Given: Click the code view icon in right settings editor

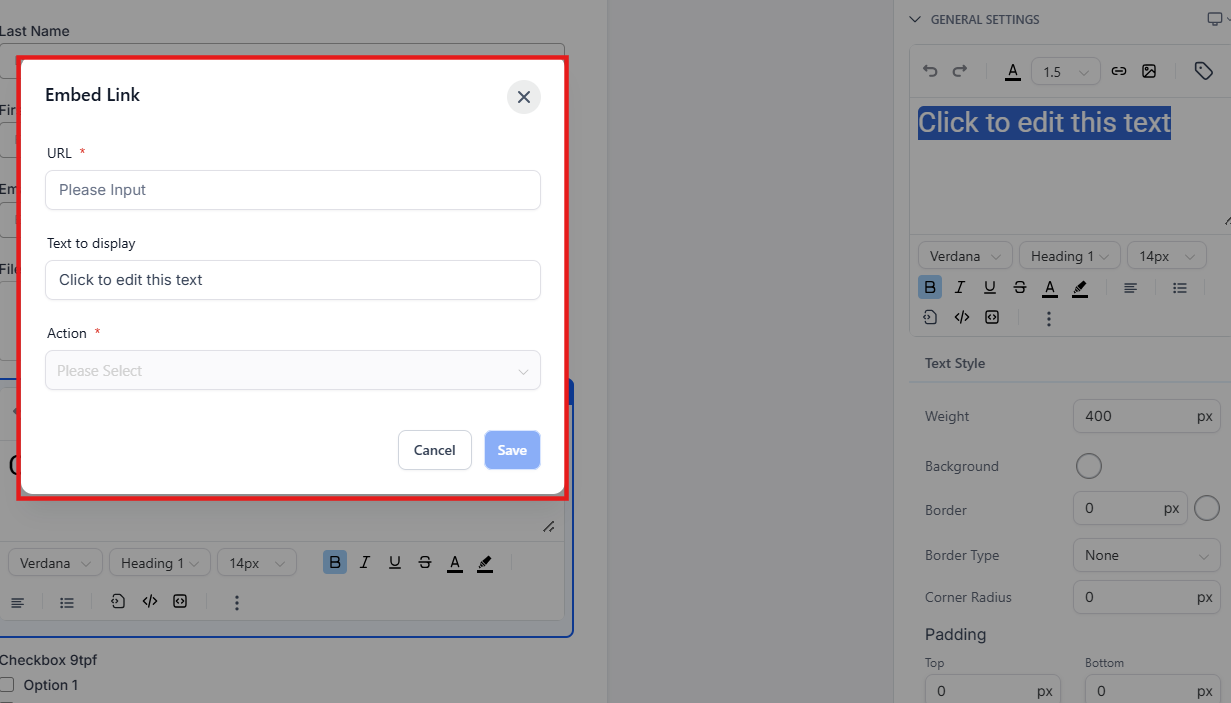Looking at the screenshot, I should click(962, 318).
